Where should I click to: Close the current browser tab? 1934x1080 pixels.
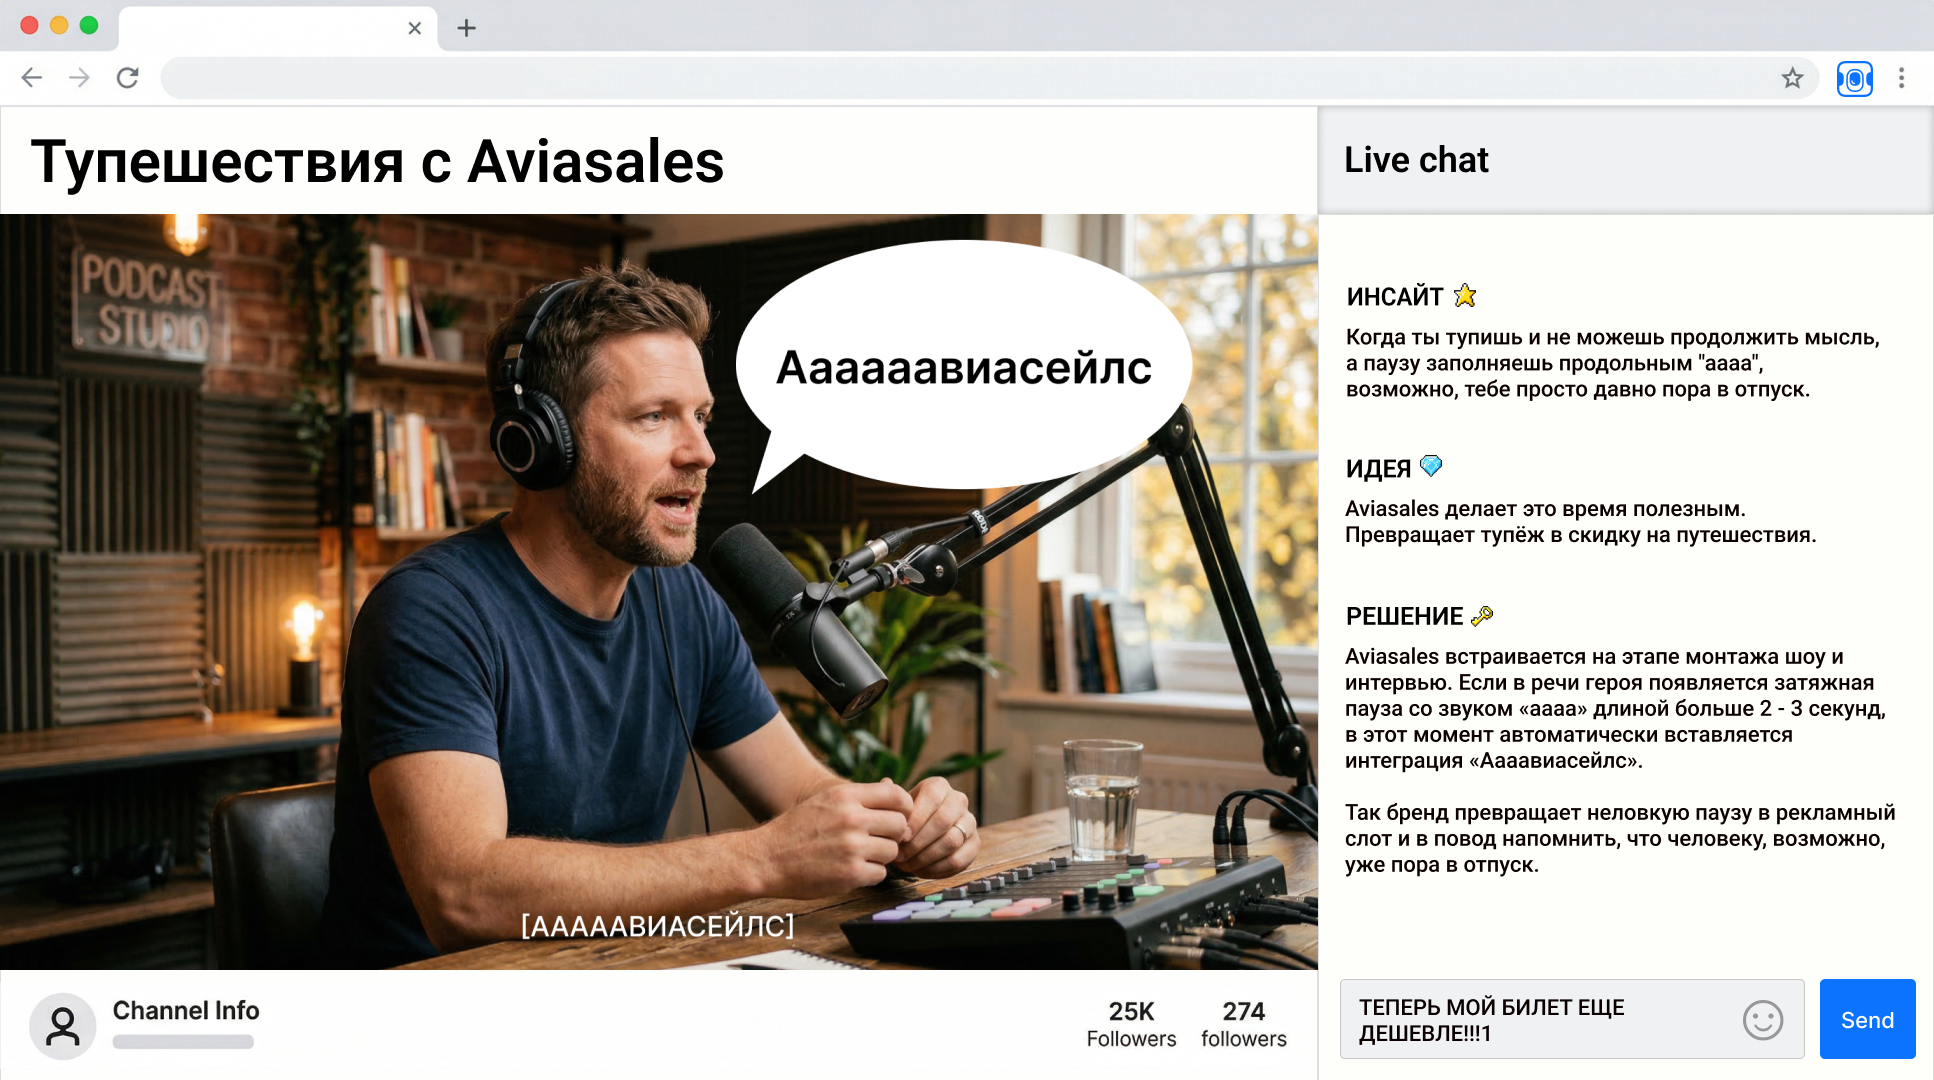(415, 28)
